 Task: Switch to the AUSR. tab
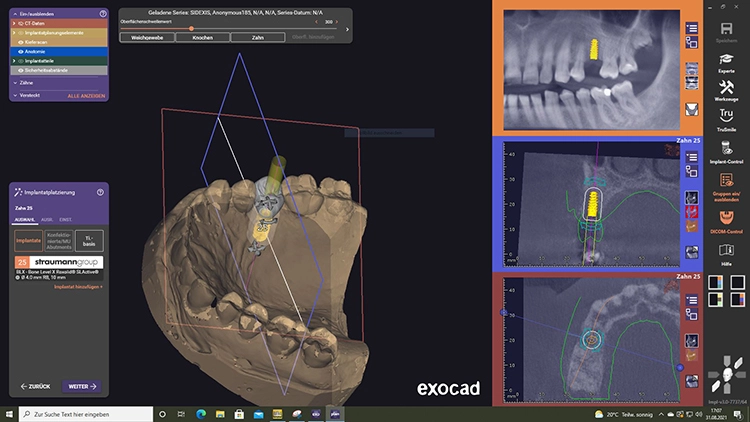point(47,220)
